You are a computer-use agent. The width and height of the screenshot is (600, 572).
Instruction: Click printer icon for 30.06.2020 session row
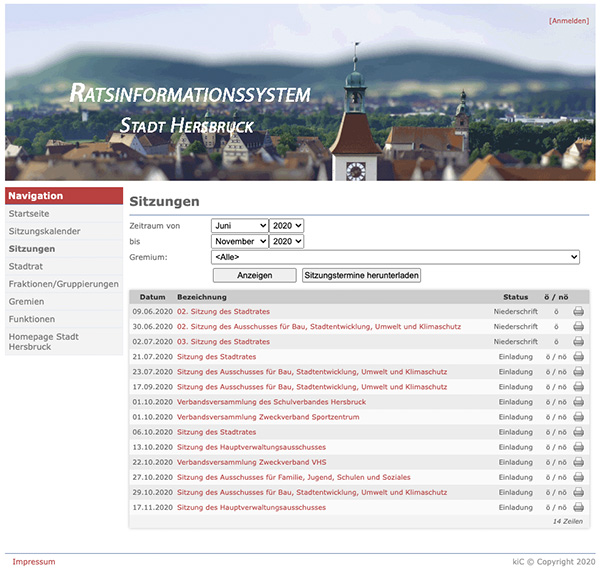[578, 327]
